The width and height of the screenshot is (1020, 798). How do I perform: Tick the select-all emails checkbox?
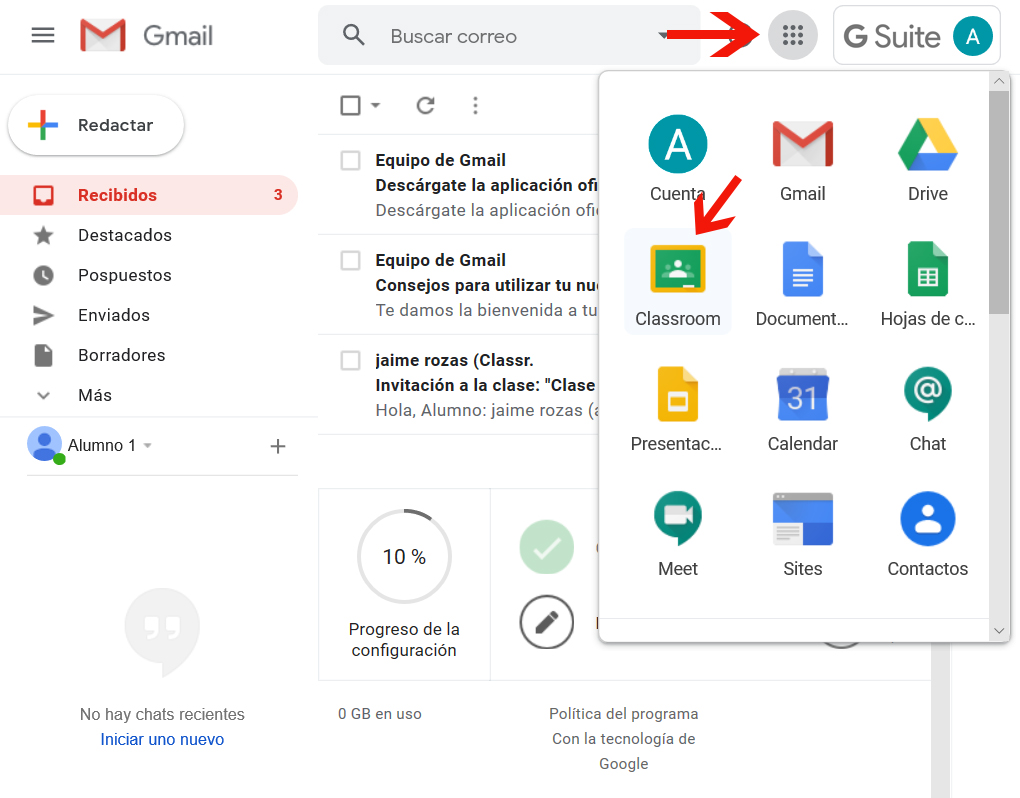(351, 105)
